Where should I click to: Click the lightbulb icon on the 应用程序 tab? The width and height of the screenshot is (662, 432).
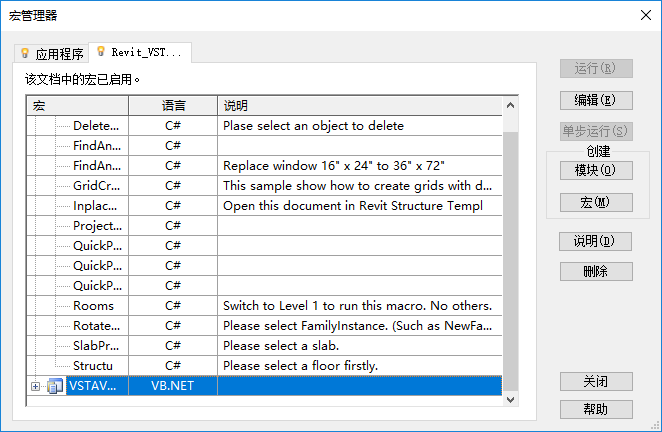point(25,53)
